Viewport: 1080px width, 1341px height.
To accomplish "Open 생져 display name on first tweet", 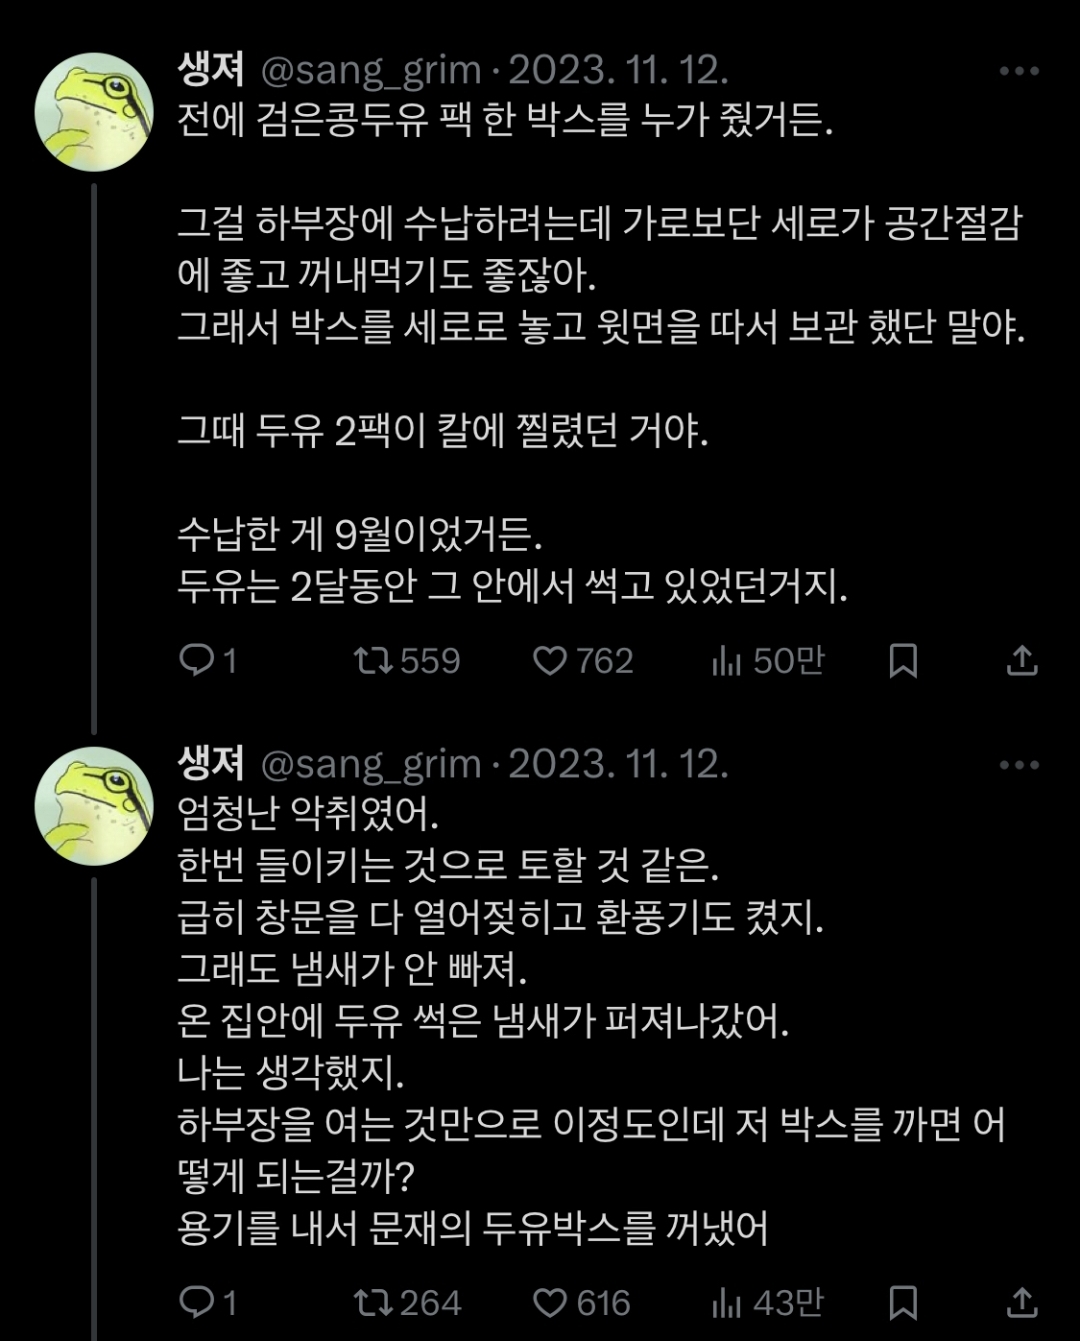I will pyautogui.click(x=211, y=70).
